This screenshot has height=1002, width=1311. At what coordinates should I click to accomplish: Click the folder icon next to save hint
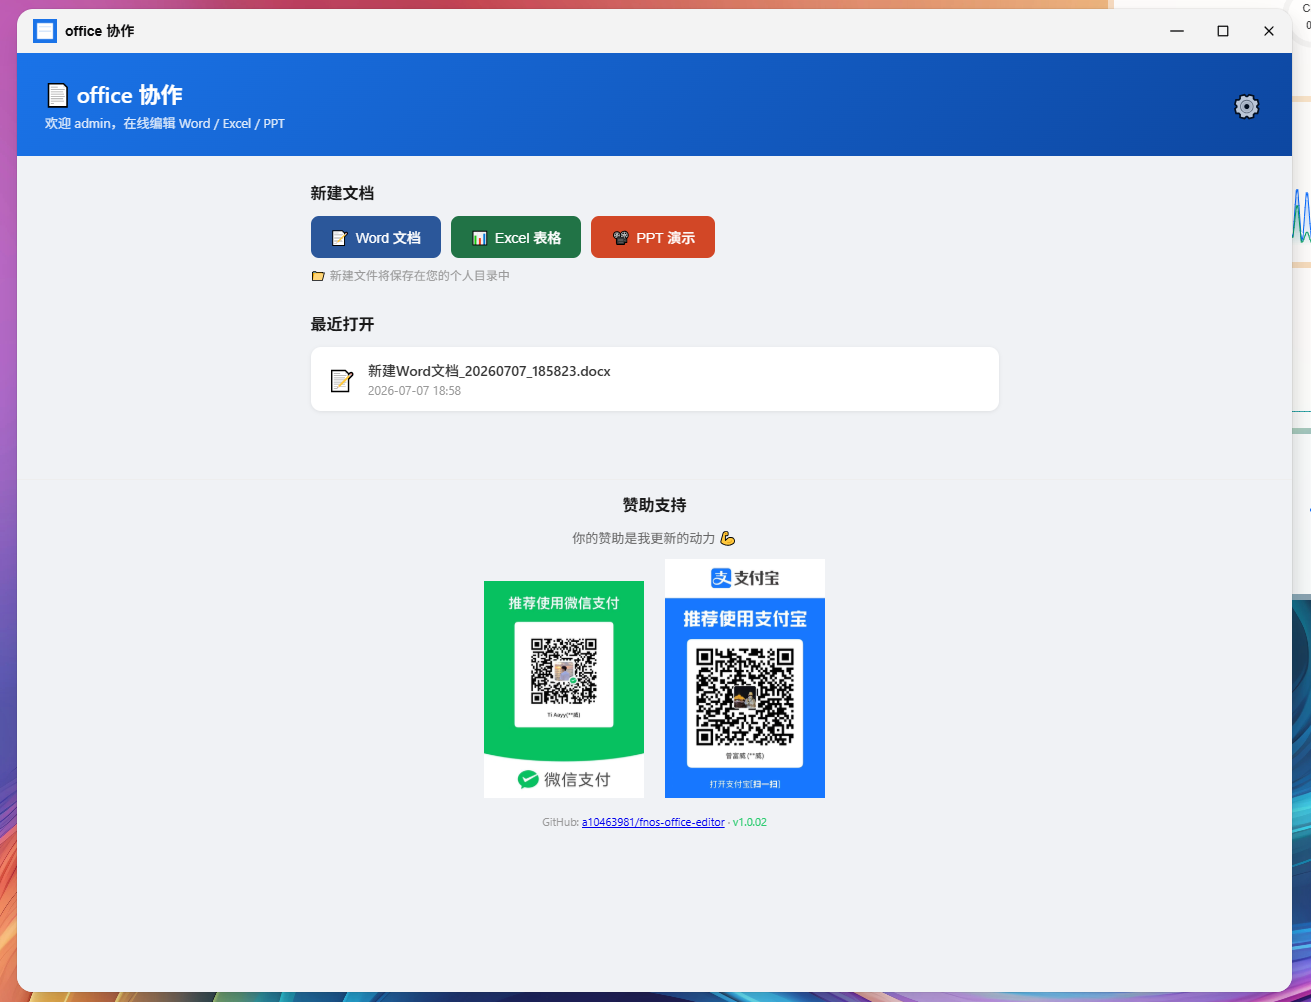[x=318, y=276]
